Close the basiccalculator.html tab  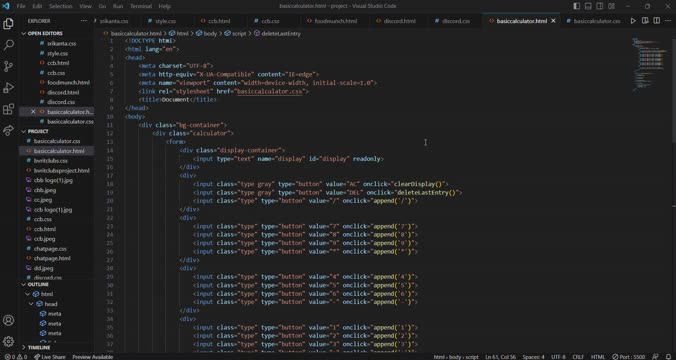click(554, 21)
